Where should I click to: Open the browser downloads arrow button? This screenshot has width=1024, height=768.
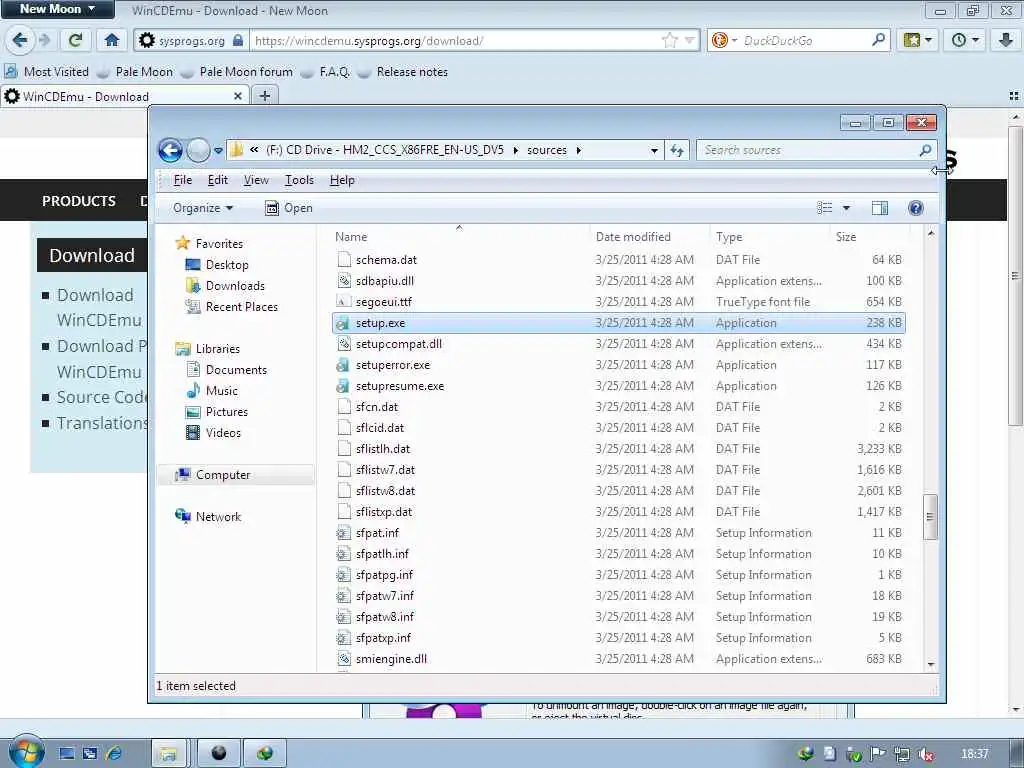pyautogui.click(x=1006, y=40)
